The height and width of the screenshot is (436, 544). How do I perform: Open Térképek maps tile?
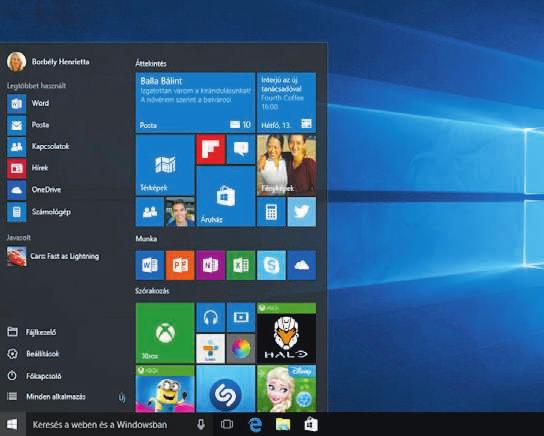165,165
